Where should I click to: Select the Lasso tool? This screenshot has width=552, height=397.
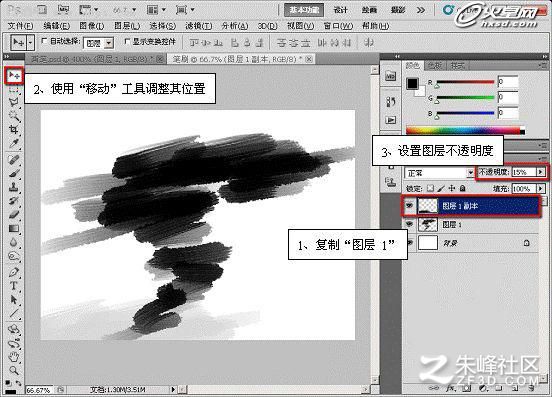[x=14, y=102]
